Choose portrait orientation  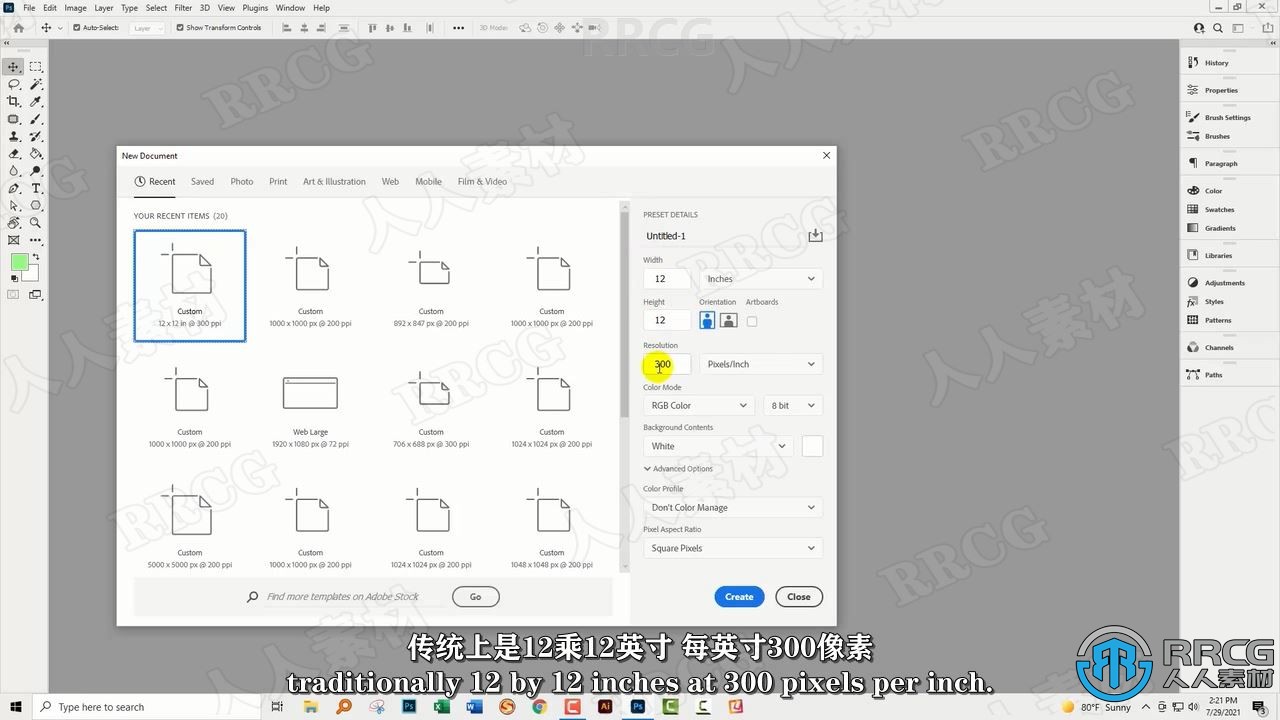(x=707, y=320)
